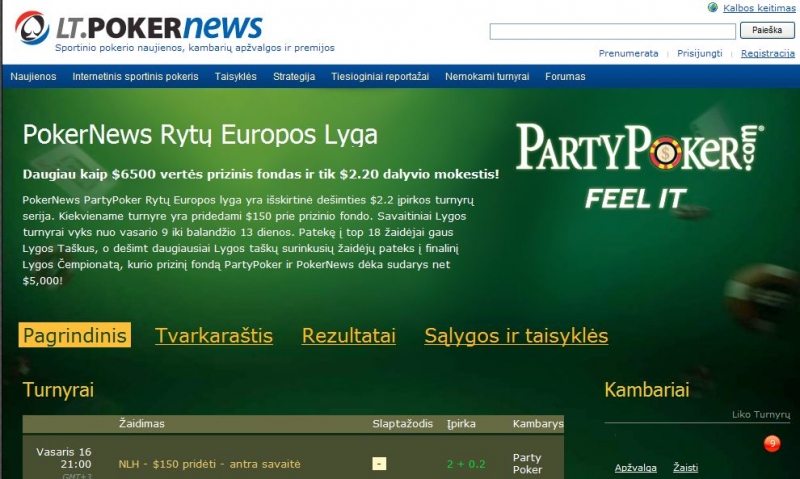Open the Registracija link
The image size is (800, 479).
(x=767, y=54)
